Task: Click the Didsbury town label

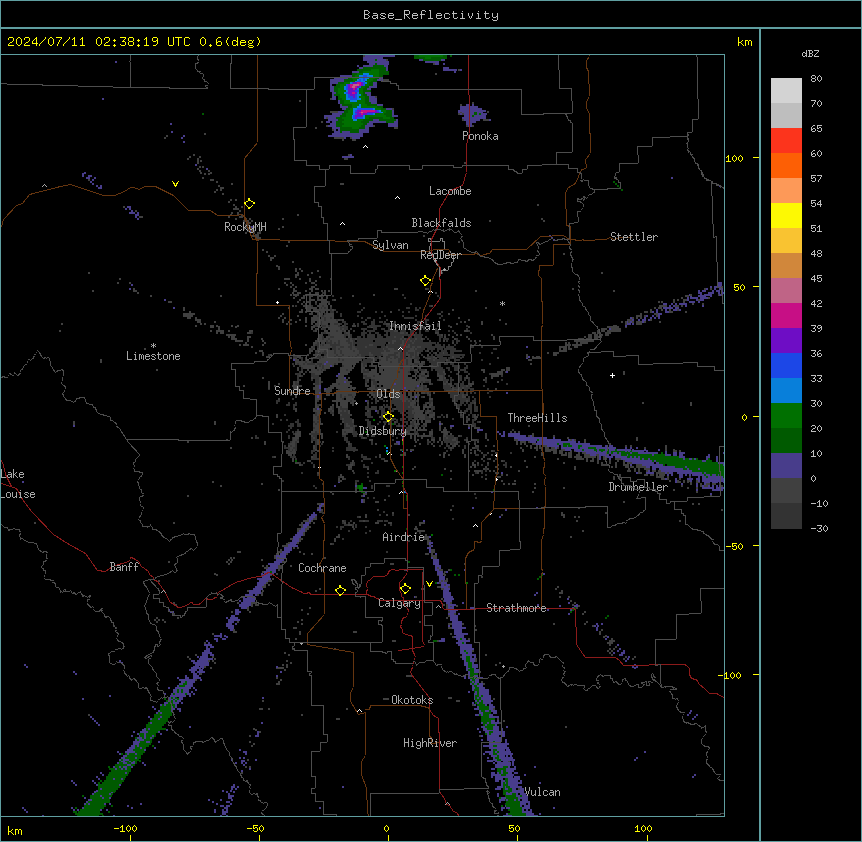Action: pyautogui.click(x=383, y=431)
